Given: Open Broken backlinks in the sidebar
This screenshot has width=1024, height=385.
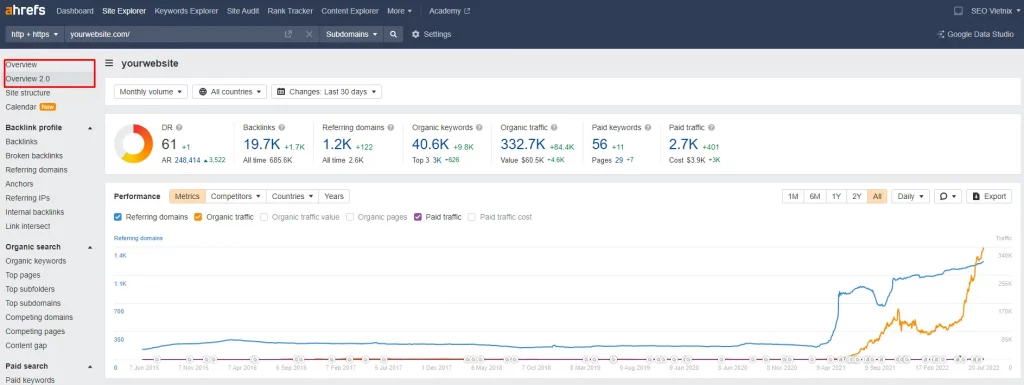Looking at the screenshot, I should [x=34, y=156].
